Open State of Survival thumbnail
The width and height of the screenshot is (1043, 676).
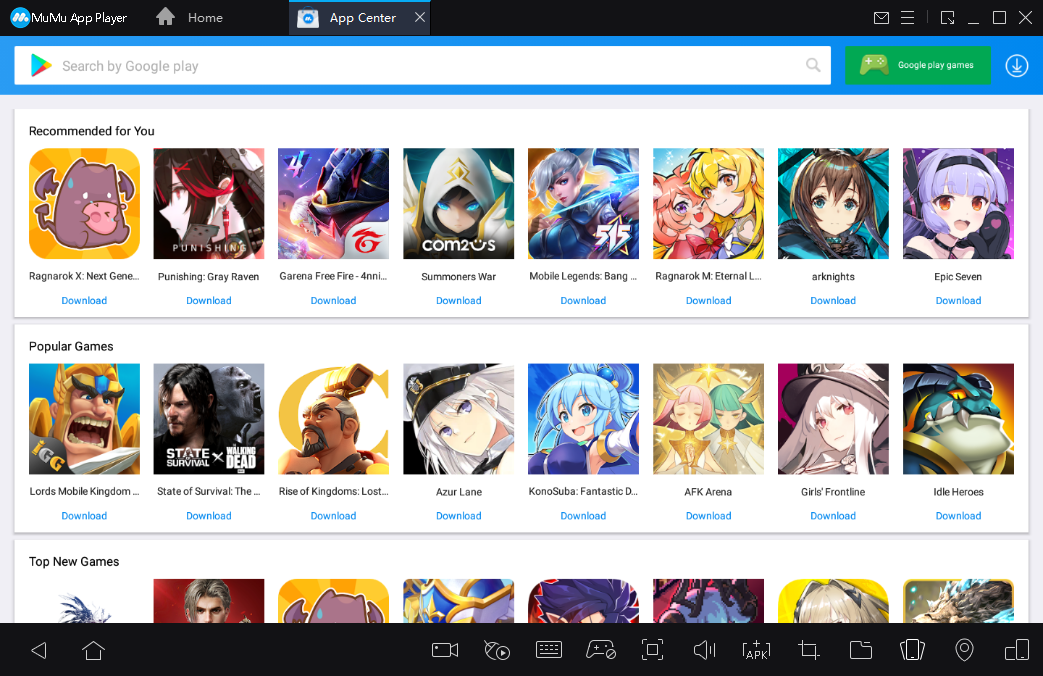[x=209, y=419]
